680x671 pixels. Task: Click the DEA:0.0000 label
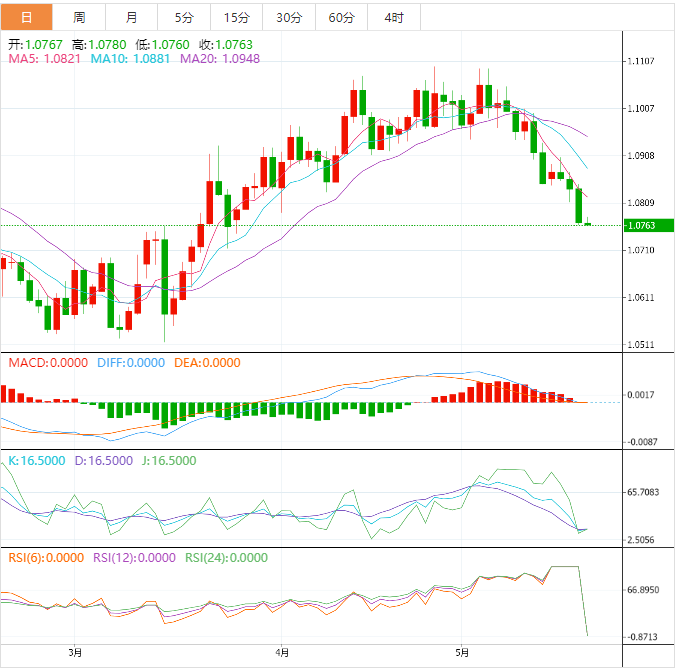click(x=207, y=363)
